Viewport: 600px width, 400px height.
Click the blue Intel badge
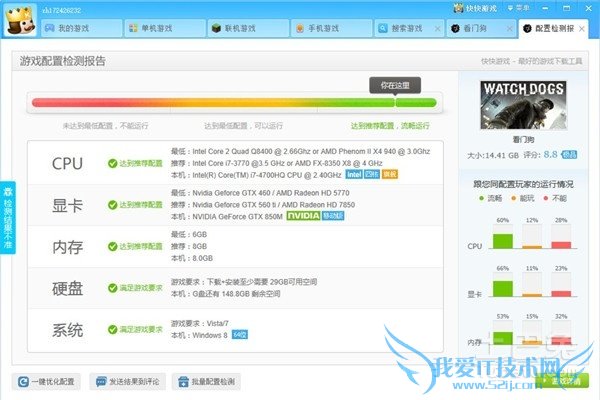click(354, 175)
